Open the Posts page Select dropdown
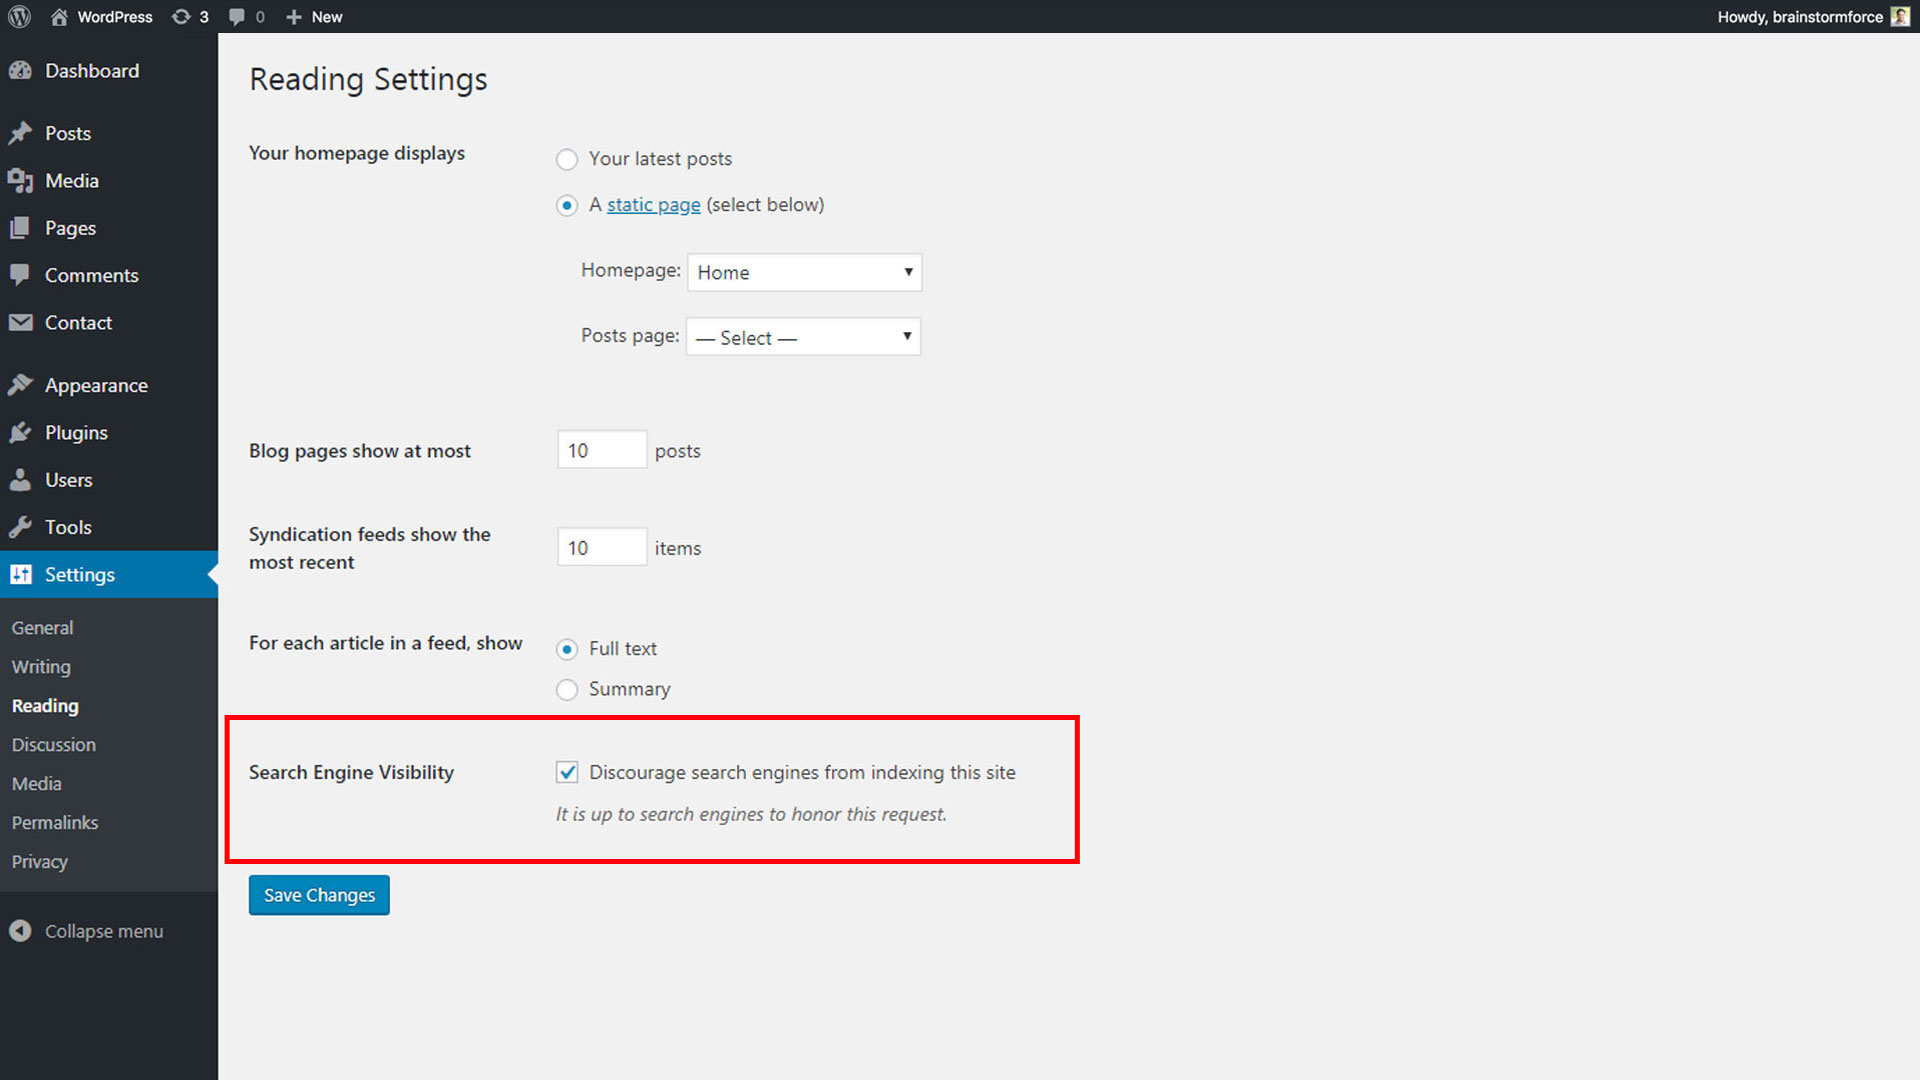Image resolution: width=1920 pixels, height=1080 pixels. point(802,337)
